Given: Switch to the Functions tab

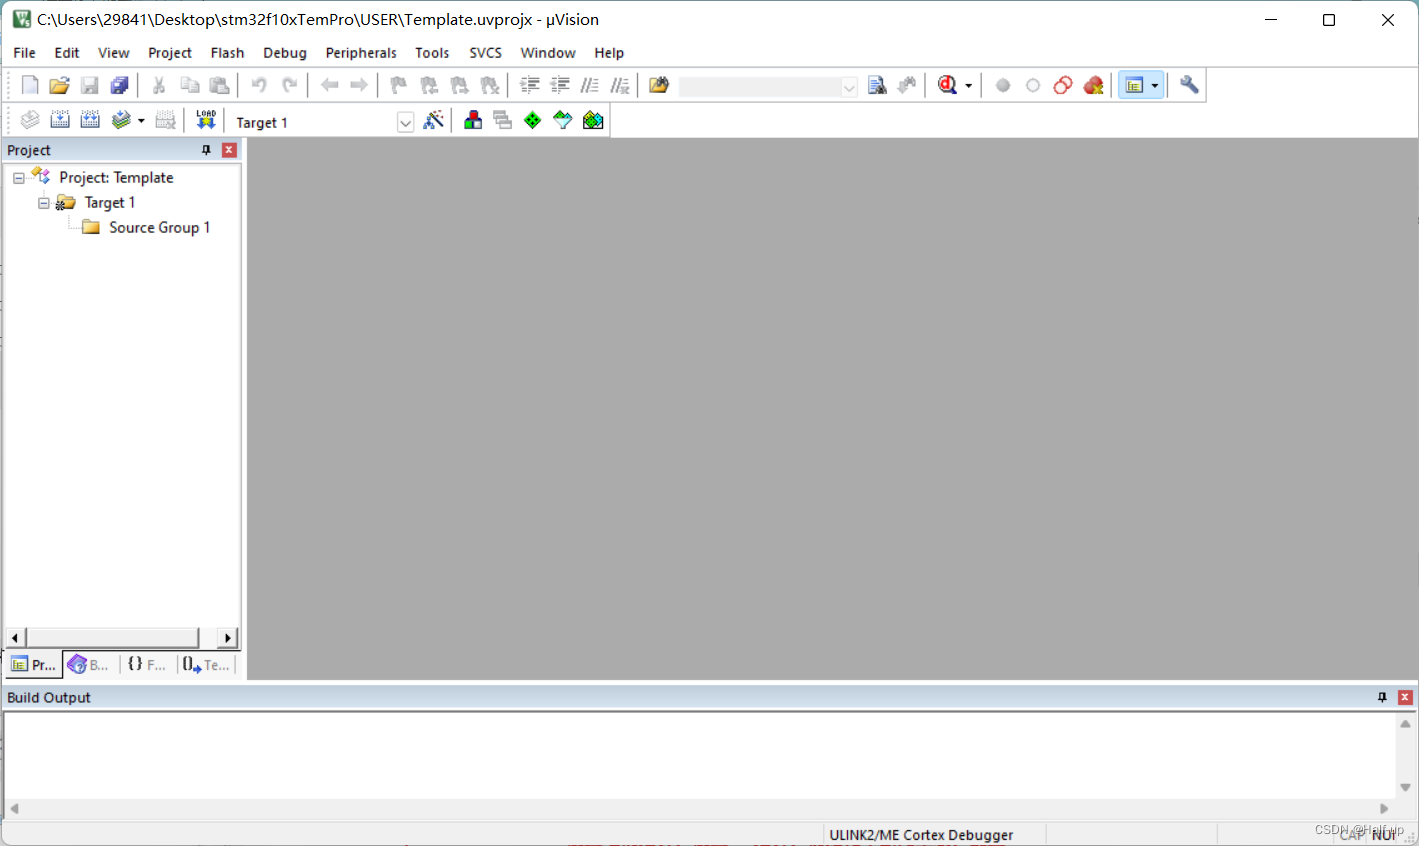Looking at the screenshot, I should pyautogui.click(x=147, y=664).
